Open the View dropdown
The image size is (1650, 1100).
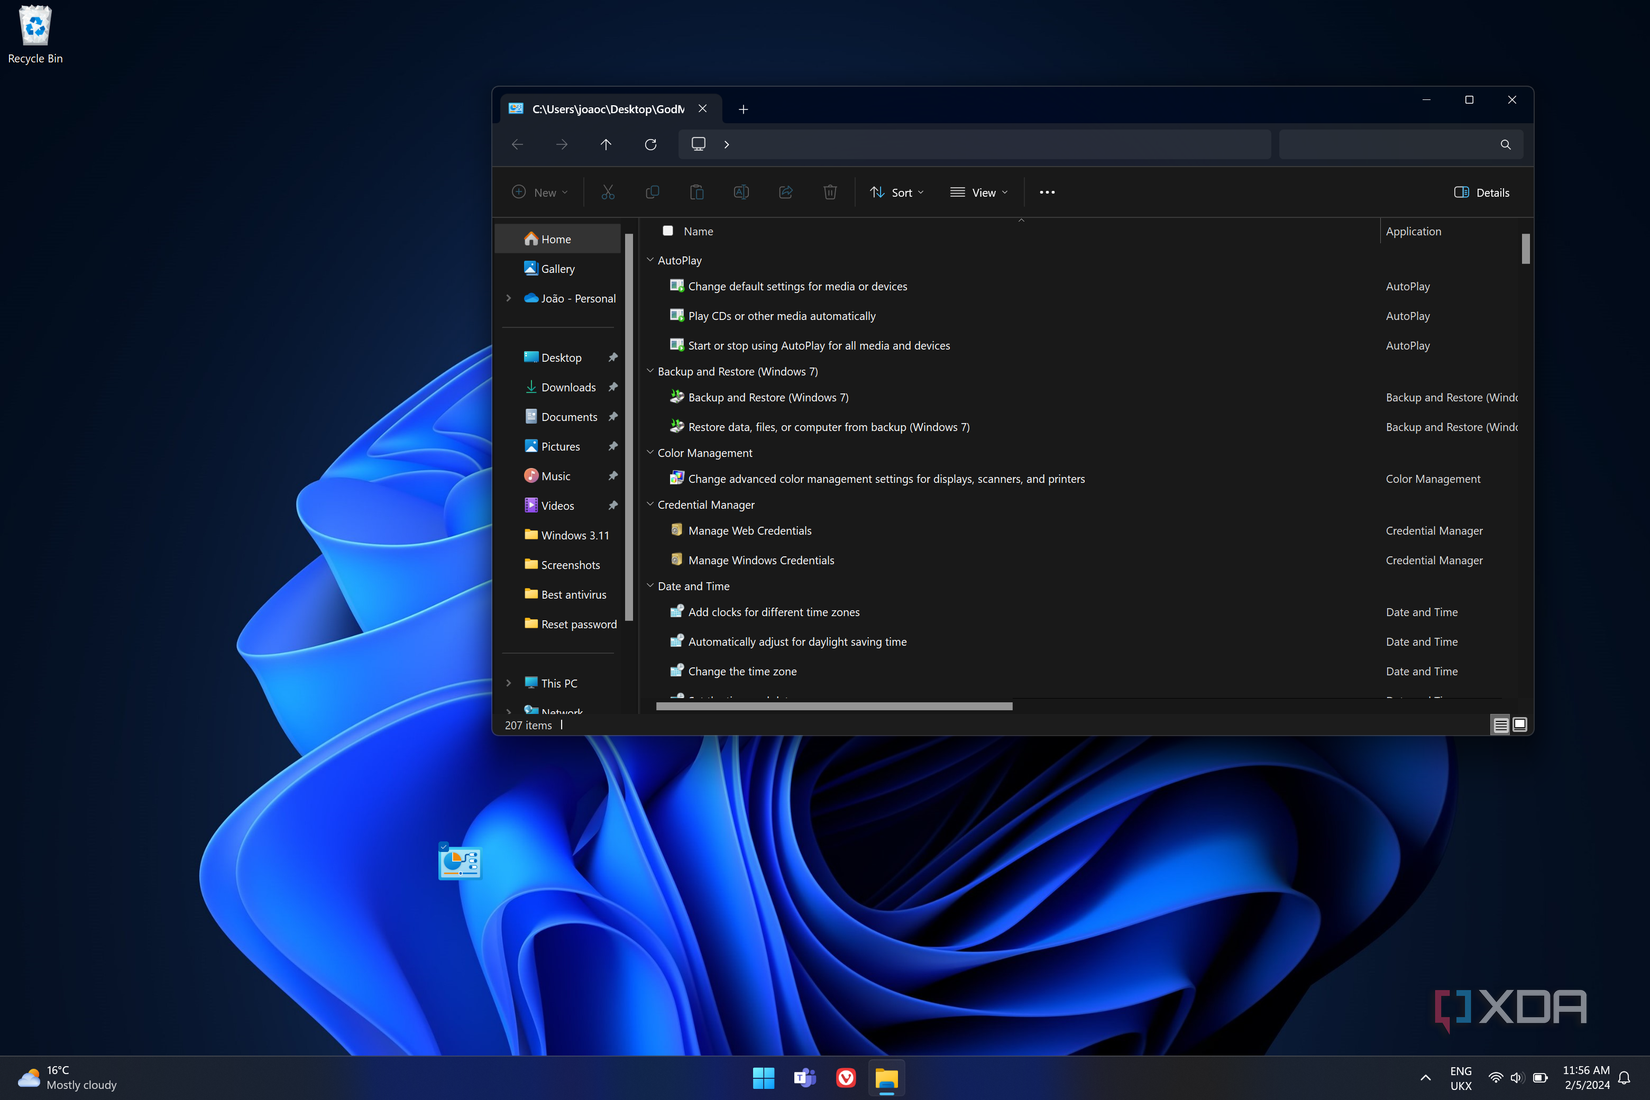coord(979,192)
